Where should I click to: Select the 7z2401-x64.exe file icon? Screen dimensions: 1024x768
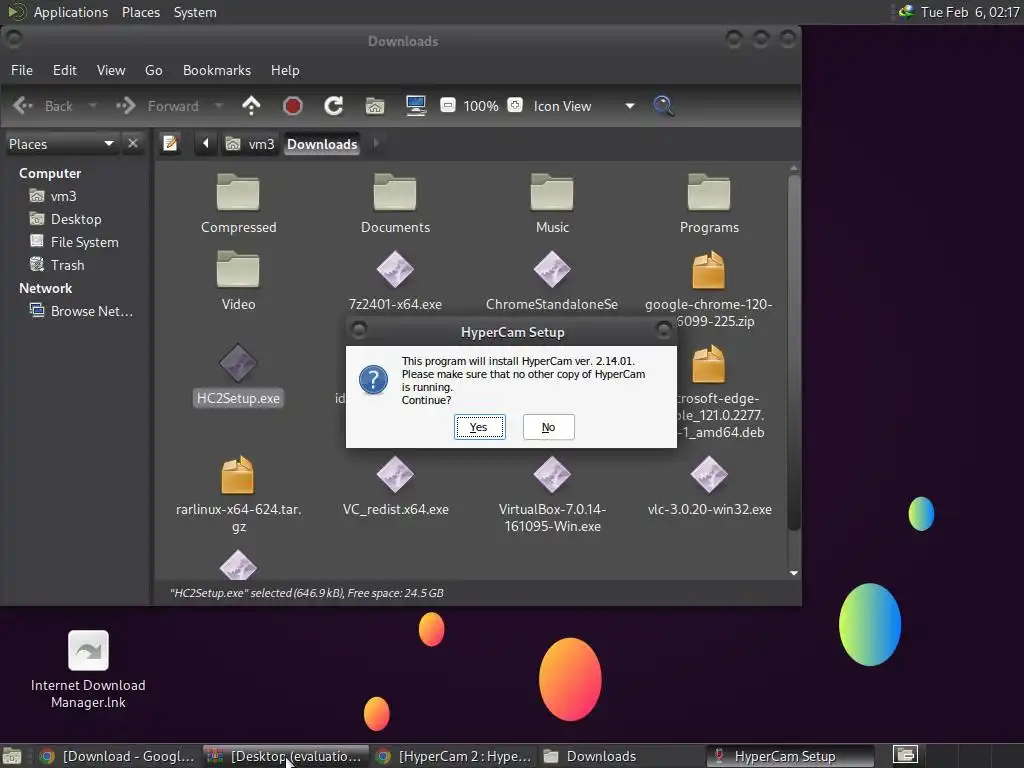pos(395,269)
